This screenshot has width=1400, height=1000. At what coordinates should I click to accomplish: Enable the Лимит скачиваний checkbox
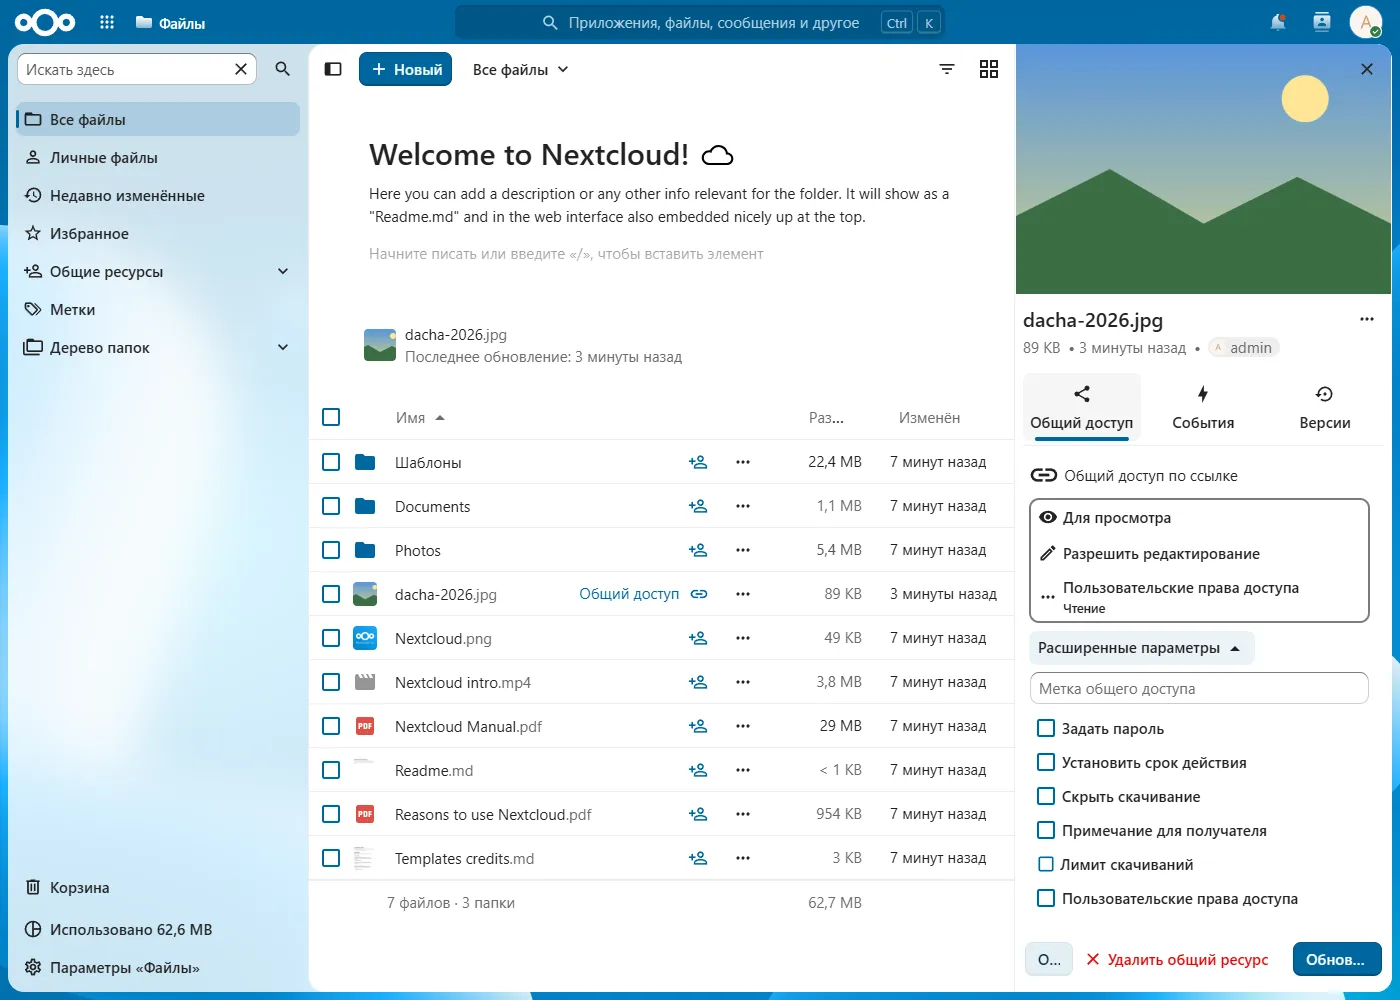click(1046, 864)
